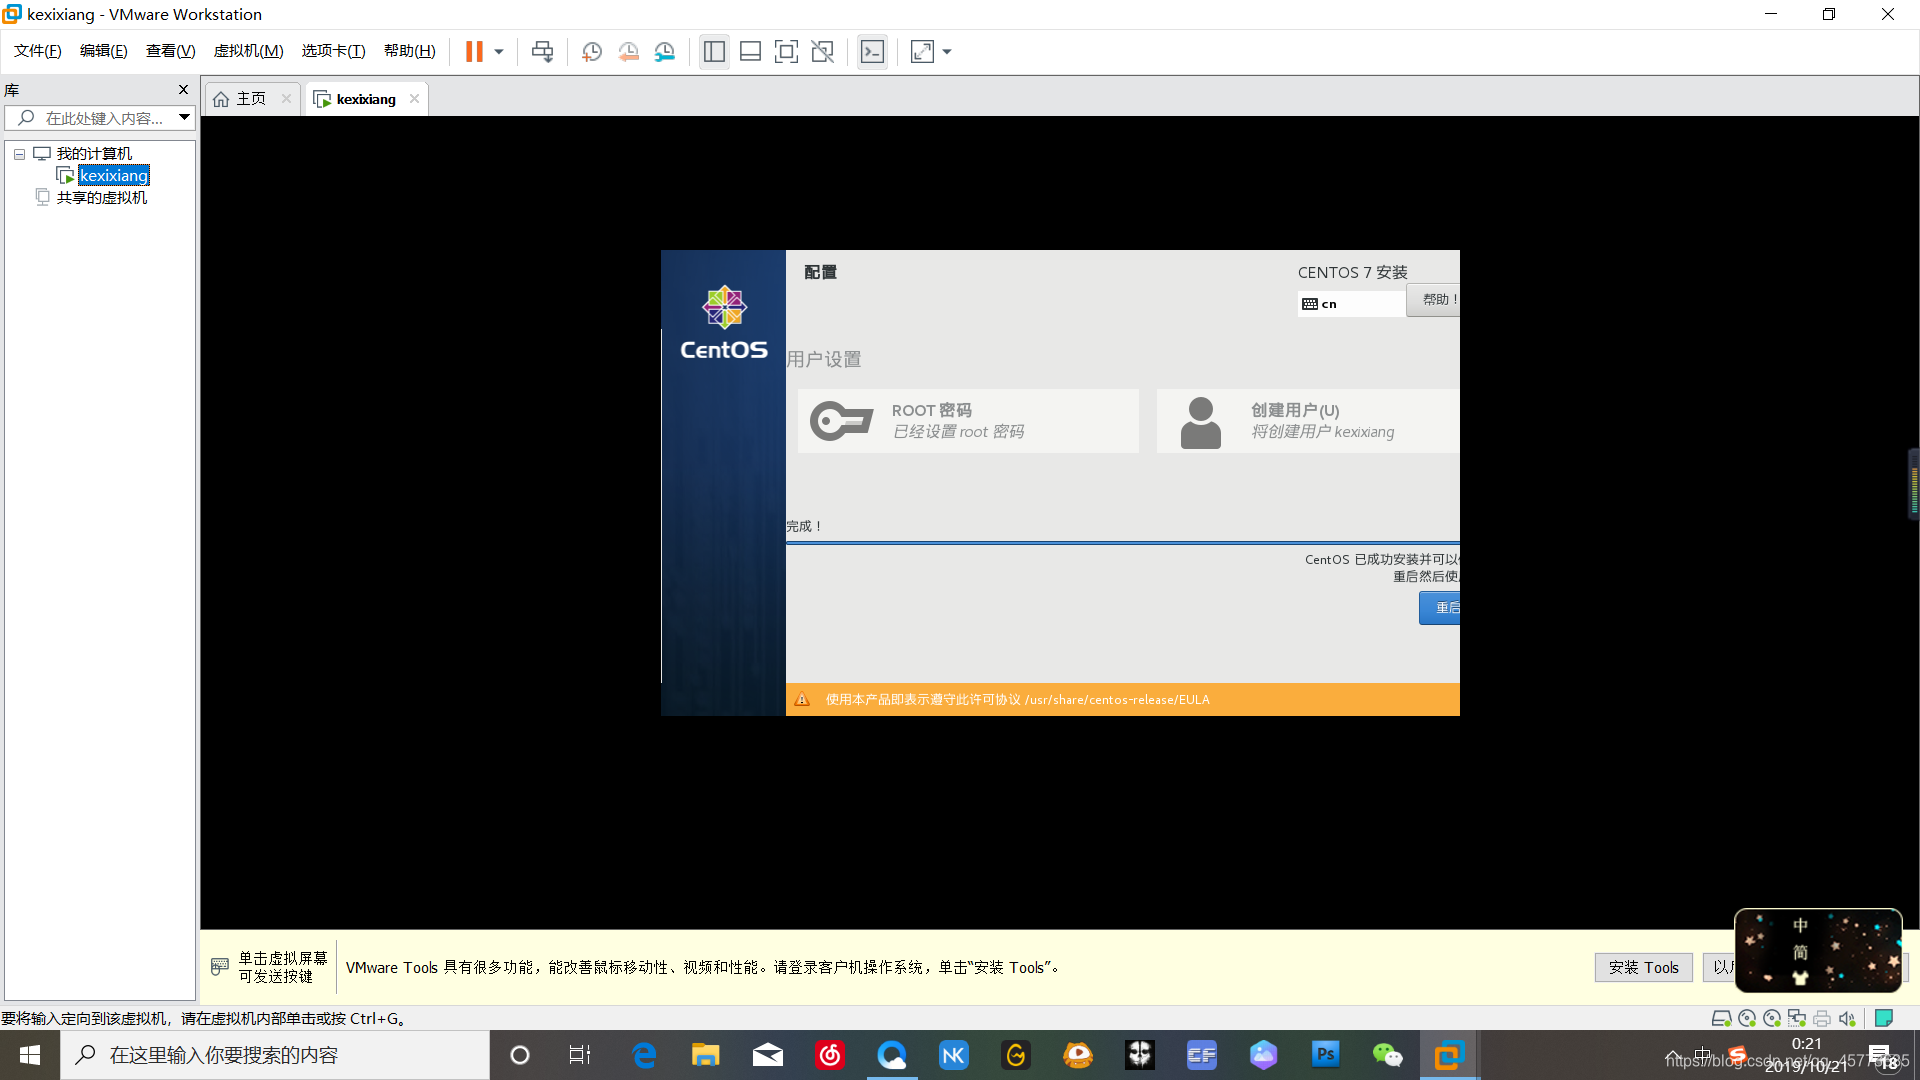Revert to previous snapshot icon

coord(628,51)
